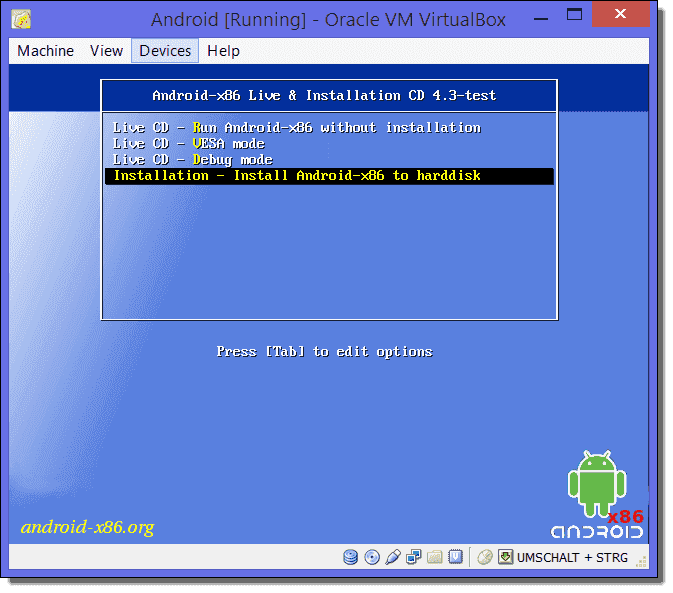Click the Android x86 robot logo

click(x=597, y=494)
